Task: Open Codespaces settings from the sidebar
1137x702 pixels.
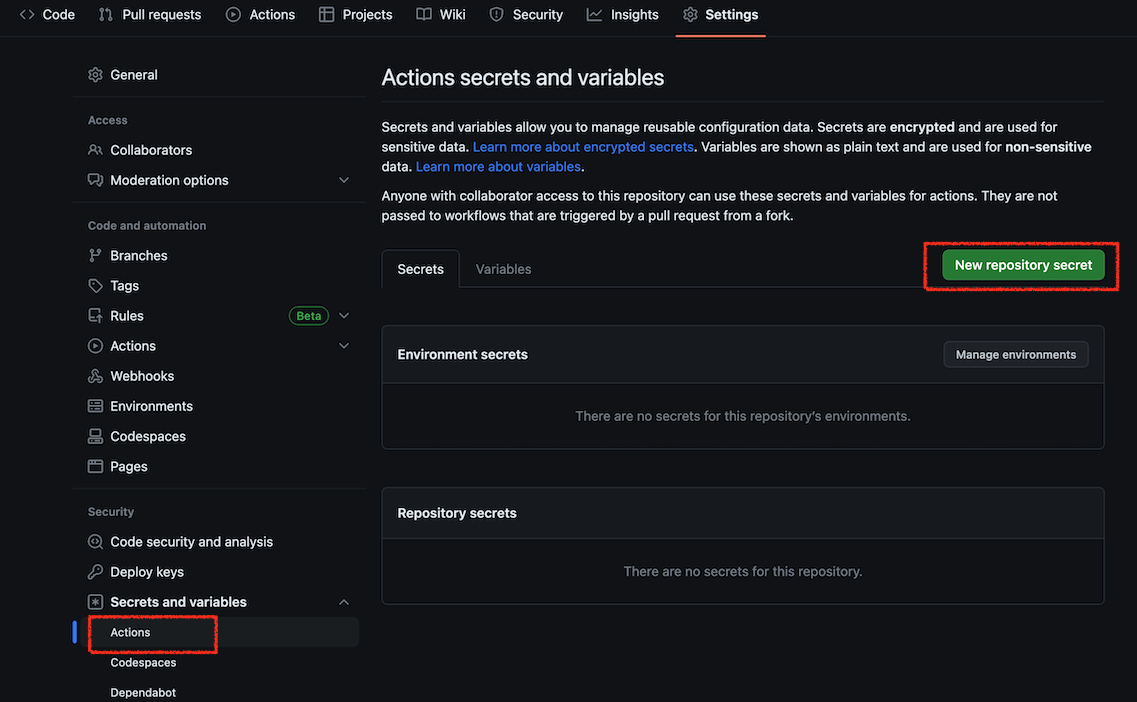Action: coord(146,435)
